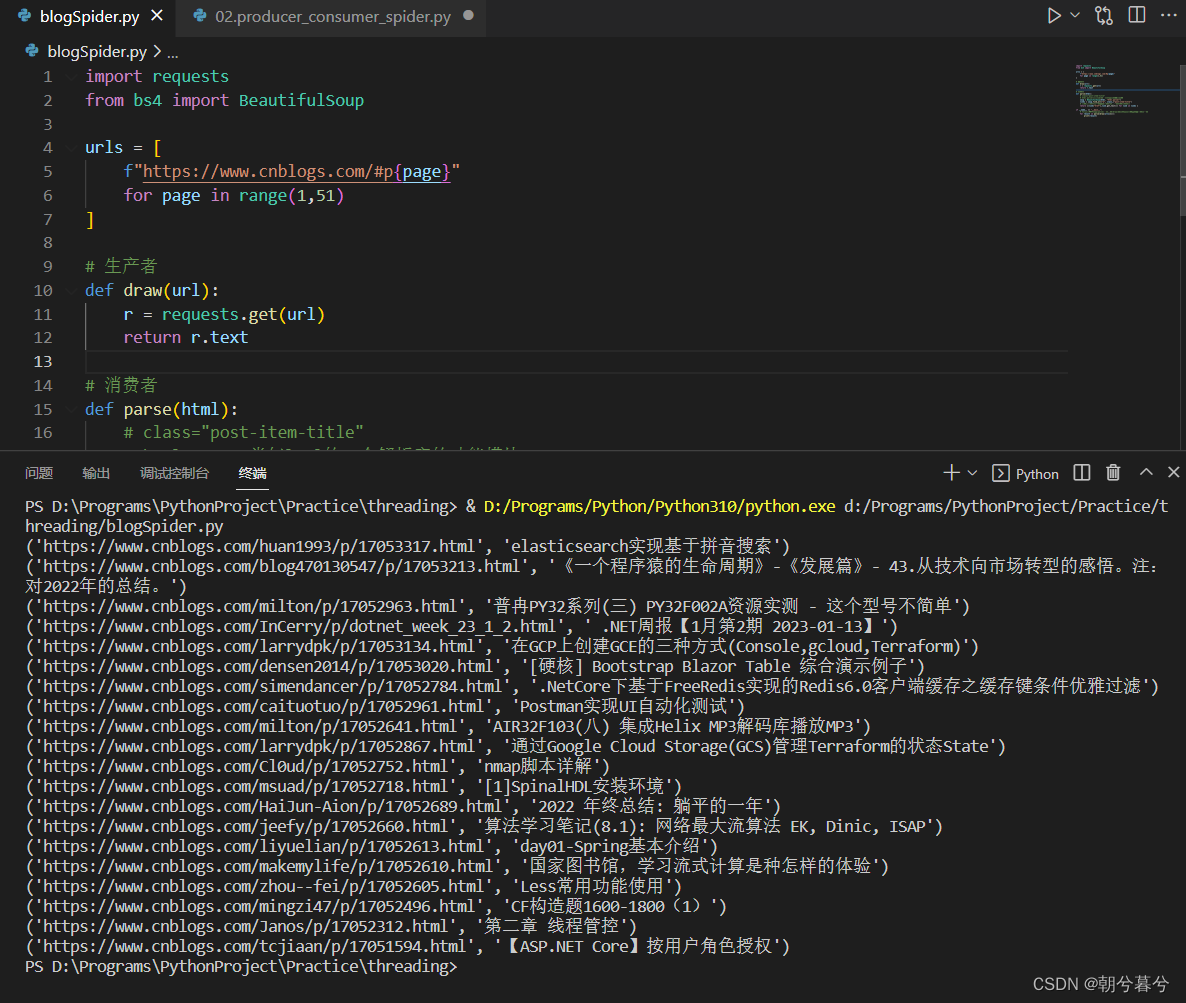Open source control changes icon
The width and height of the screenshot is (1186, 1003).
pyautogui.click(x=1104, y=16)
